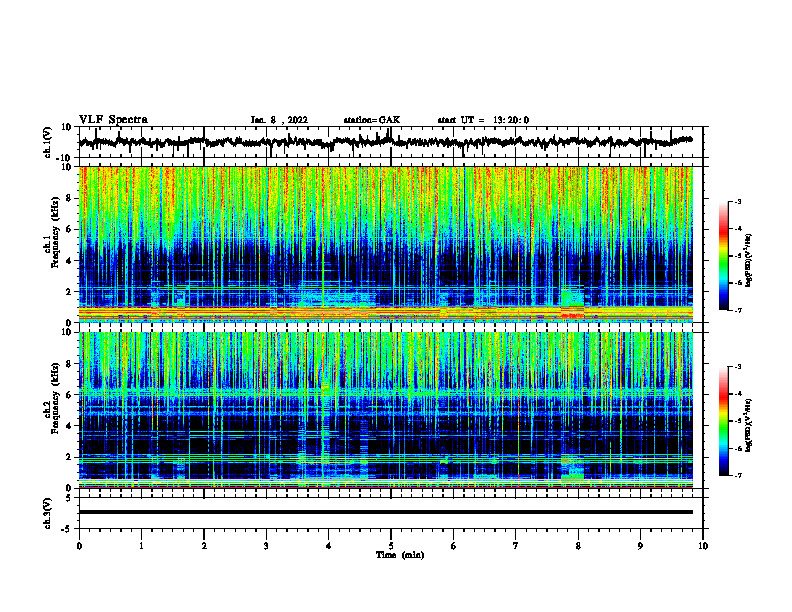The height and width of the screenshot is (612, 792).
Task: Click the "ch.1(V)" waveform axis label
Action: click(48, 142)
